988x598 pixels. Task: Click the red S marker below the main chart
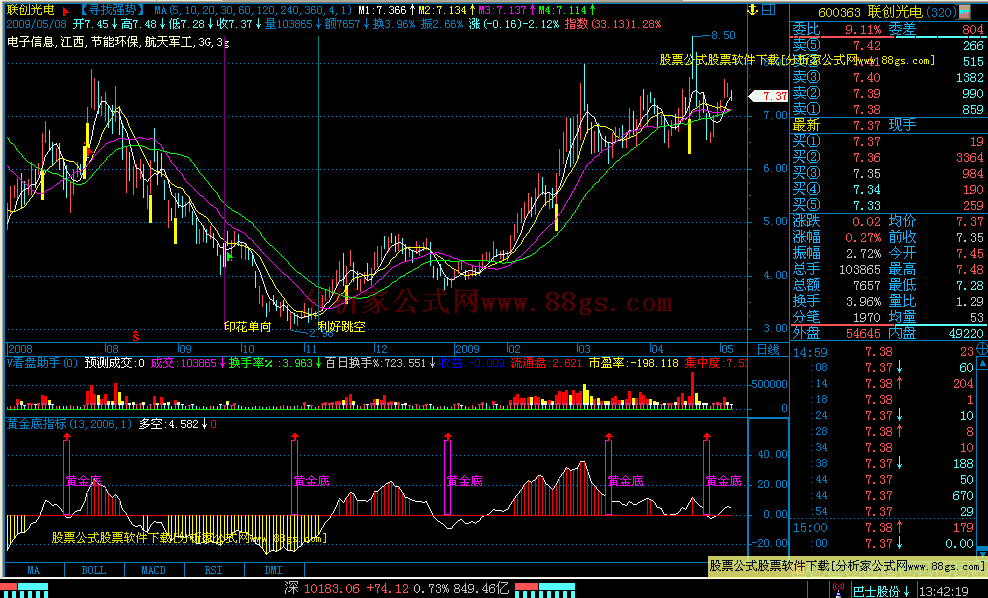135,336
